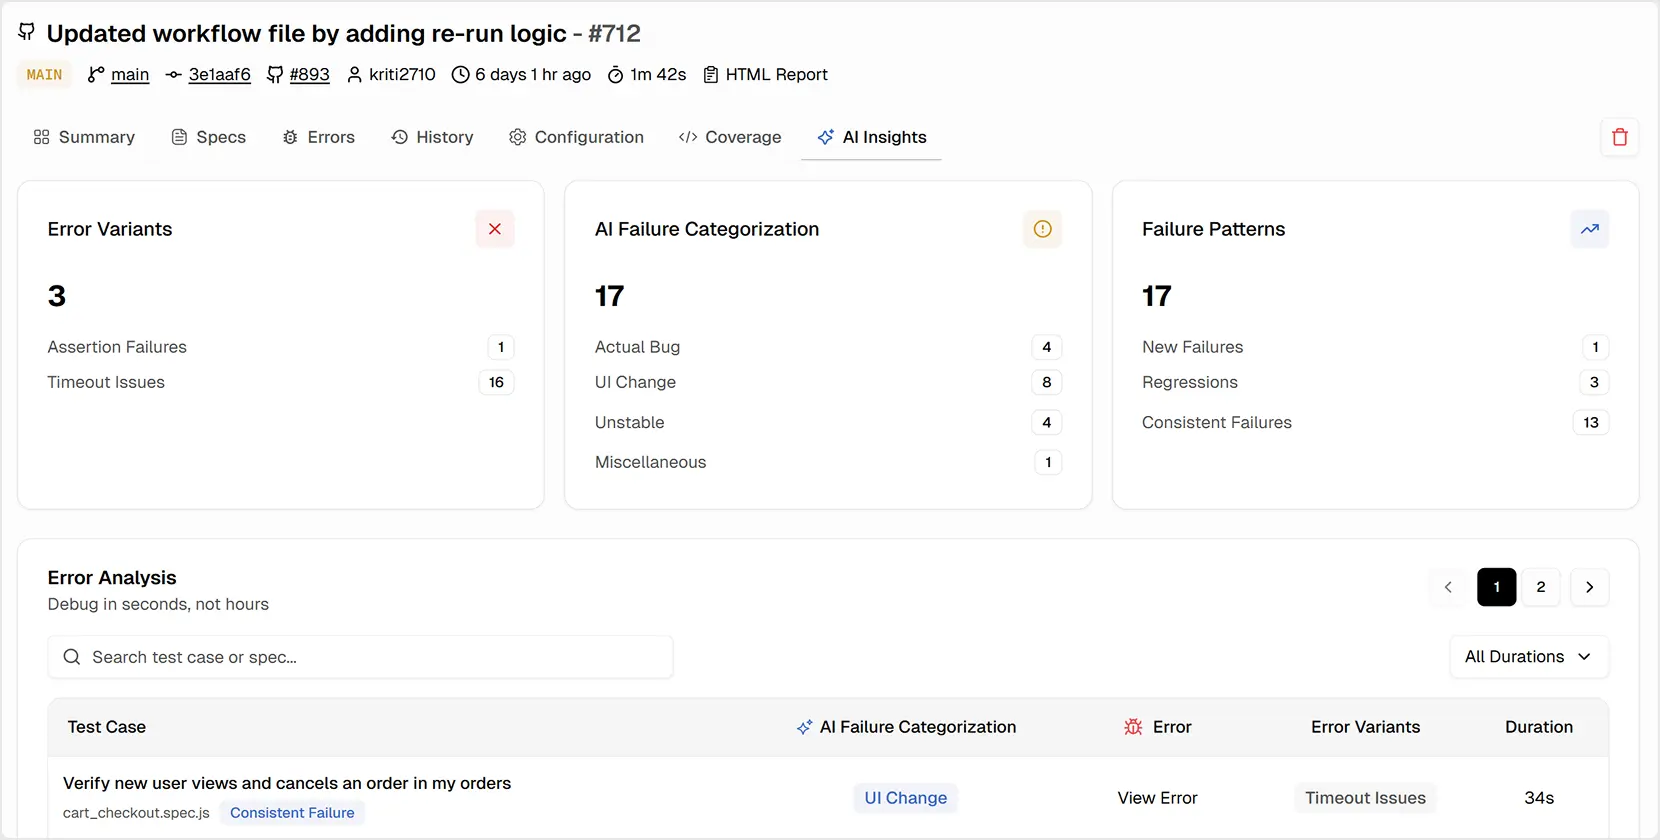This screenshot has height=840, width=1660.
Task: Click the UI Change tag in the test row
Action: pyautogui.click(x=905, y=798)
